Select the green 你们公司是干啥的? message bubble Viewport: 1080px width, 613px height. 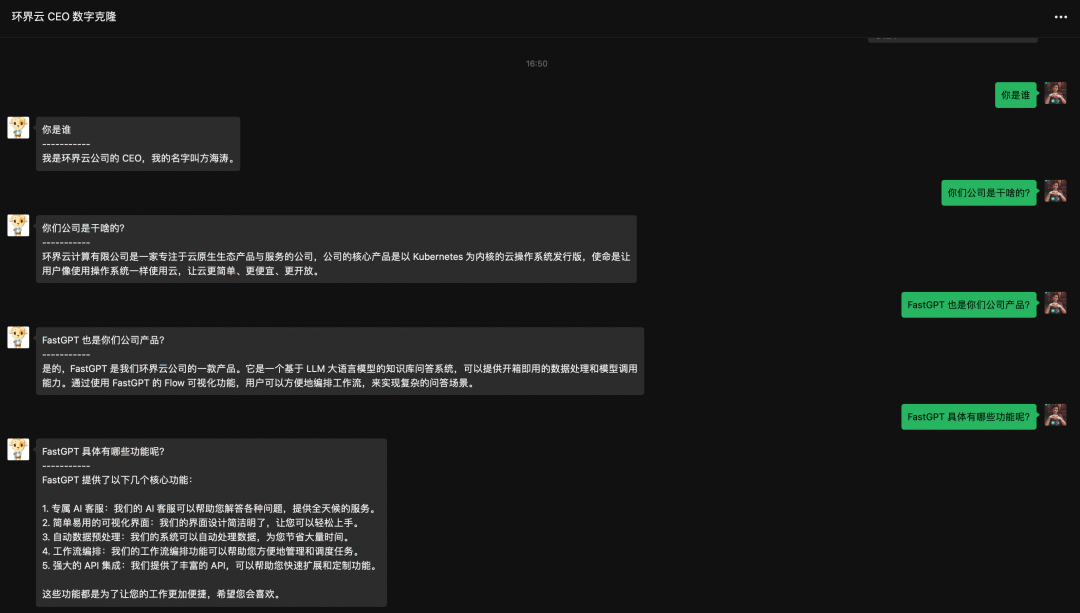(988, 193)
